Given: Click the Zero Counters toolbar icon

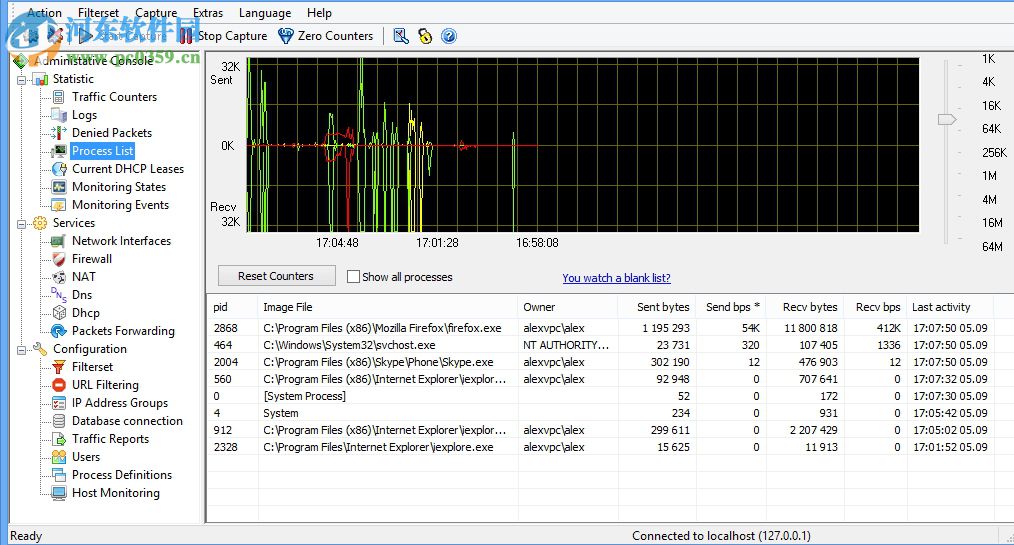Looking at the screenshot, I should 286,36.
